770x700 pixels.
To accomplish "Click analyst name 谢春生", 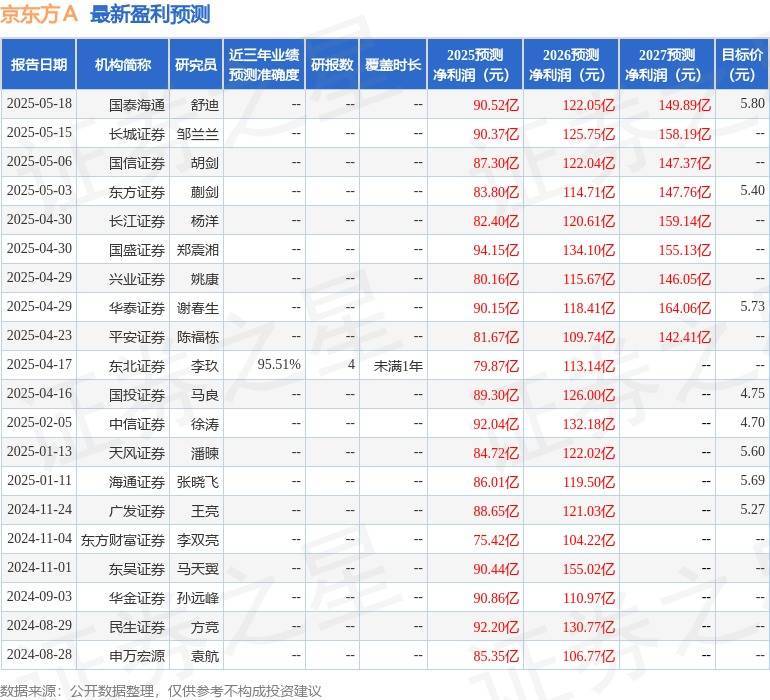I will tap(197, 307).
